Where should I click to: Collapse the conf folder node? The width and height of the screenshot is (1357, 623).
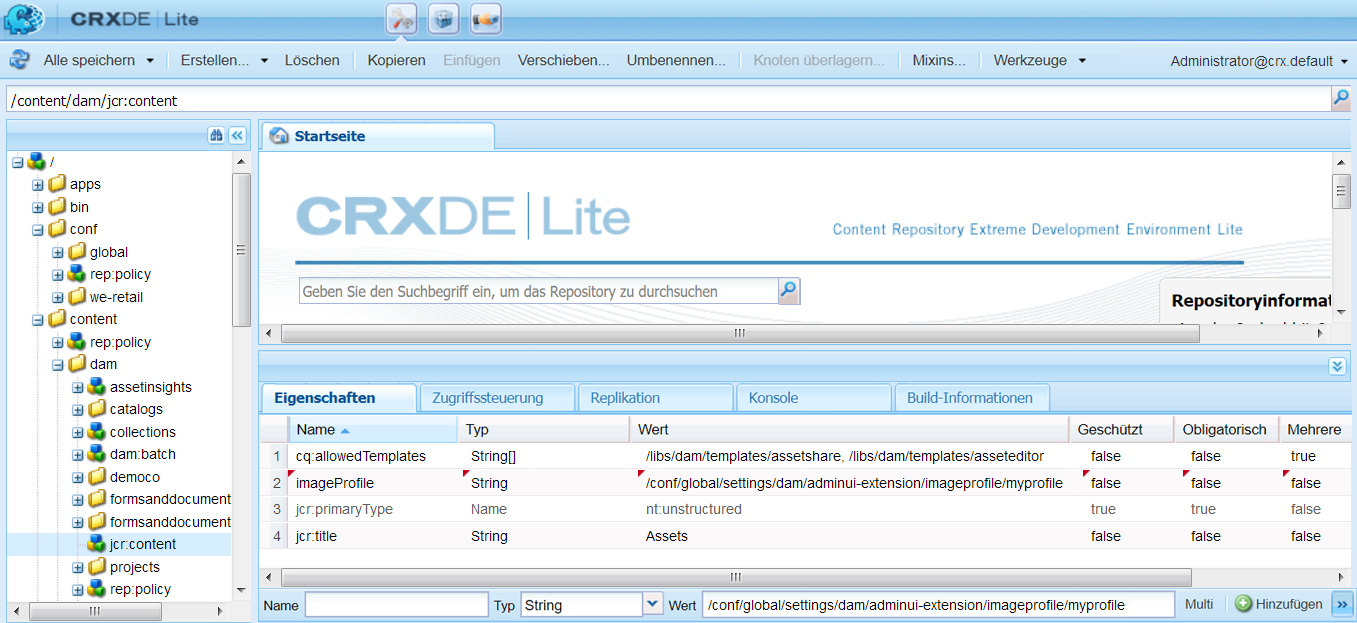point(38,229)
